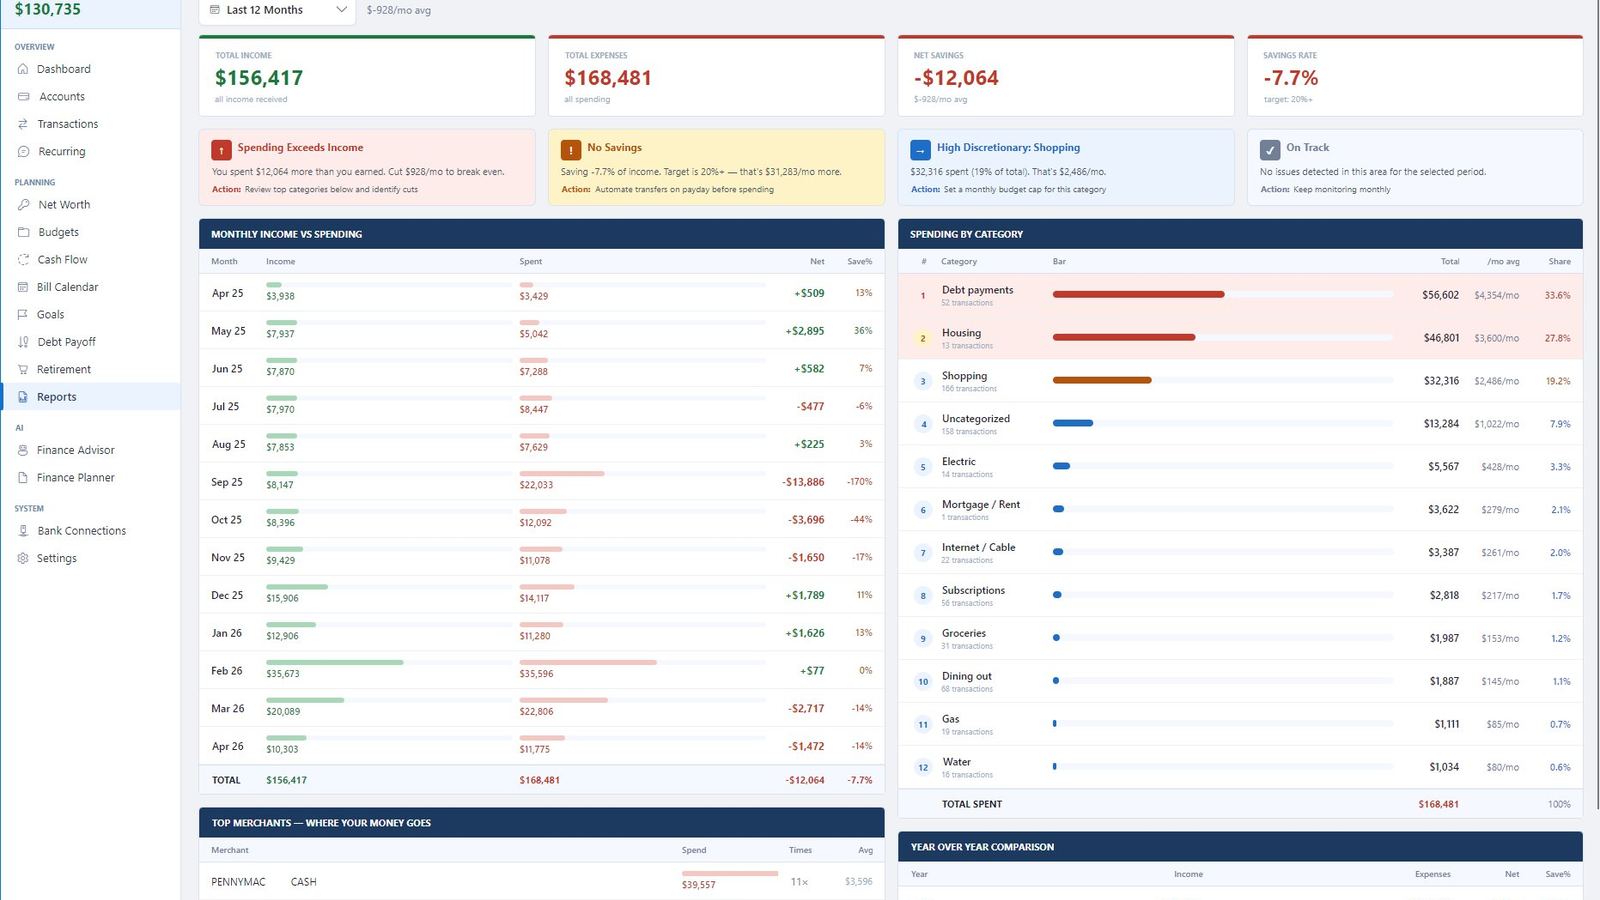The image size is (1600, 900).
Task: Click the Goals flag icon
Action: (x=23, y=314)
